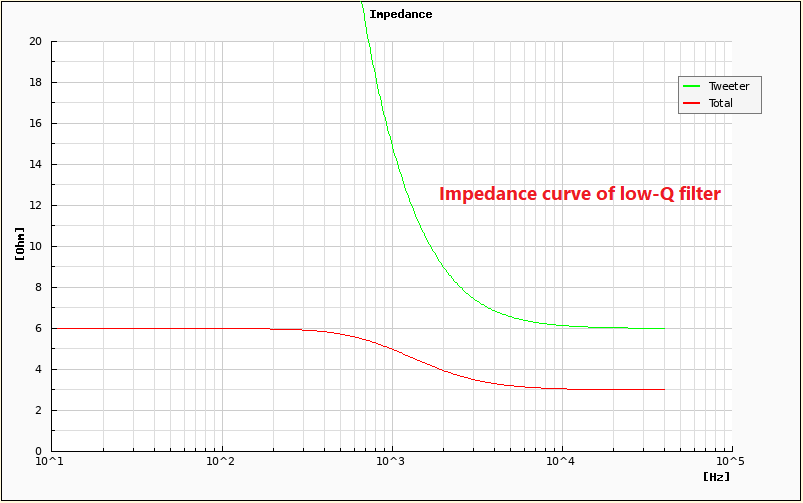Click the [Ohm] y-axis label

[20, 244]
